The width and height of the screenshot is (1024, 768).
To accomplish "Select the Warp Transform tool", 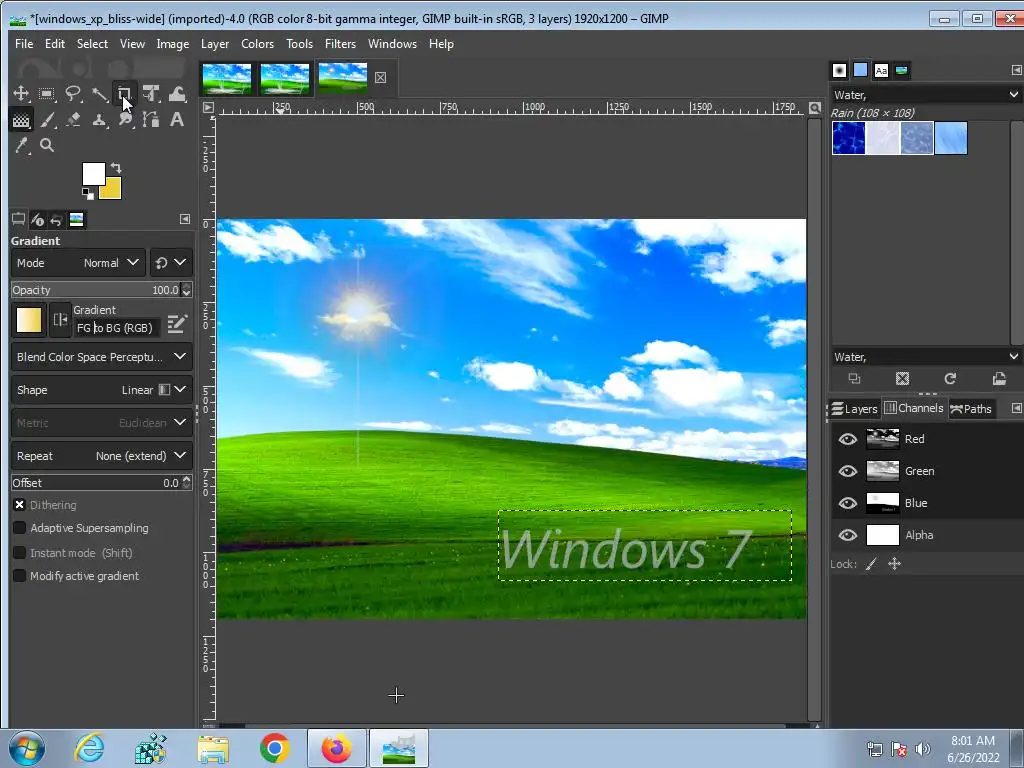I will pos(177,93).
